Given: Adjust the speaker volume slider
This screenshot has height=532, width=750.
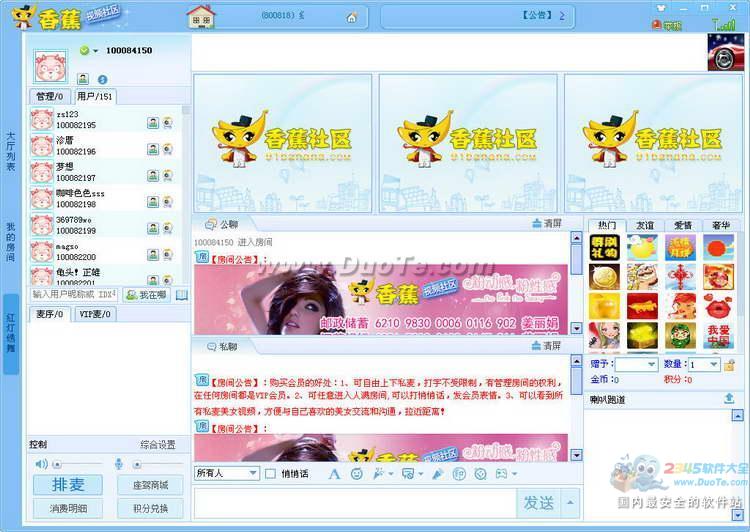Looking at the screenshot, I should [77, 464].
